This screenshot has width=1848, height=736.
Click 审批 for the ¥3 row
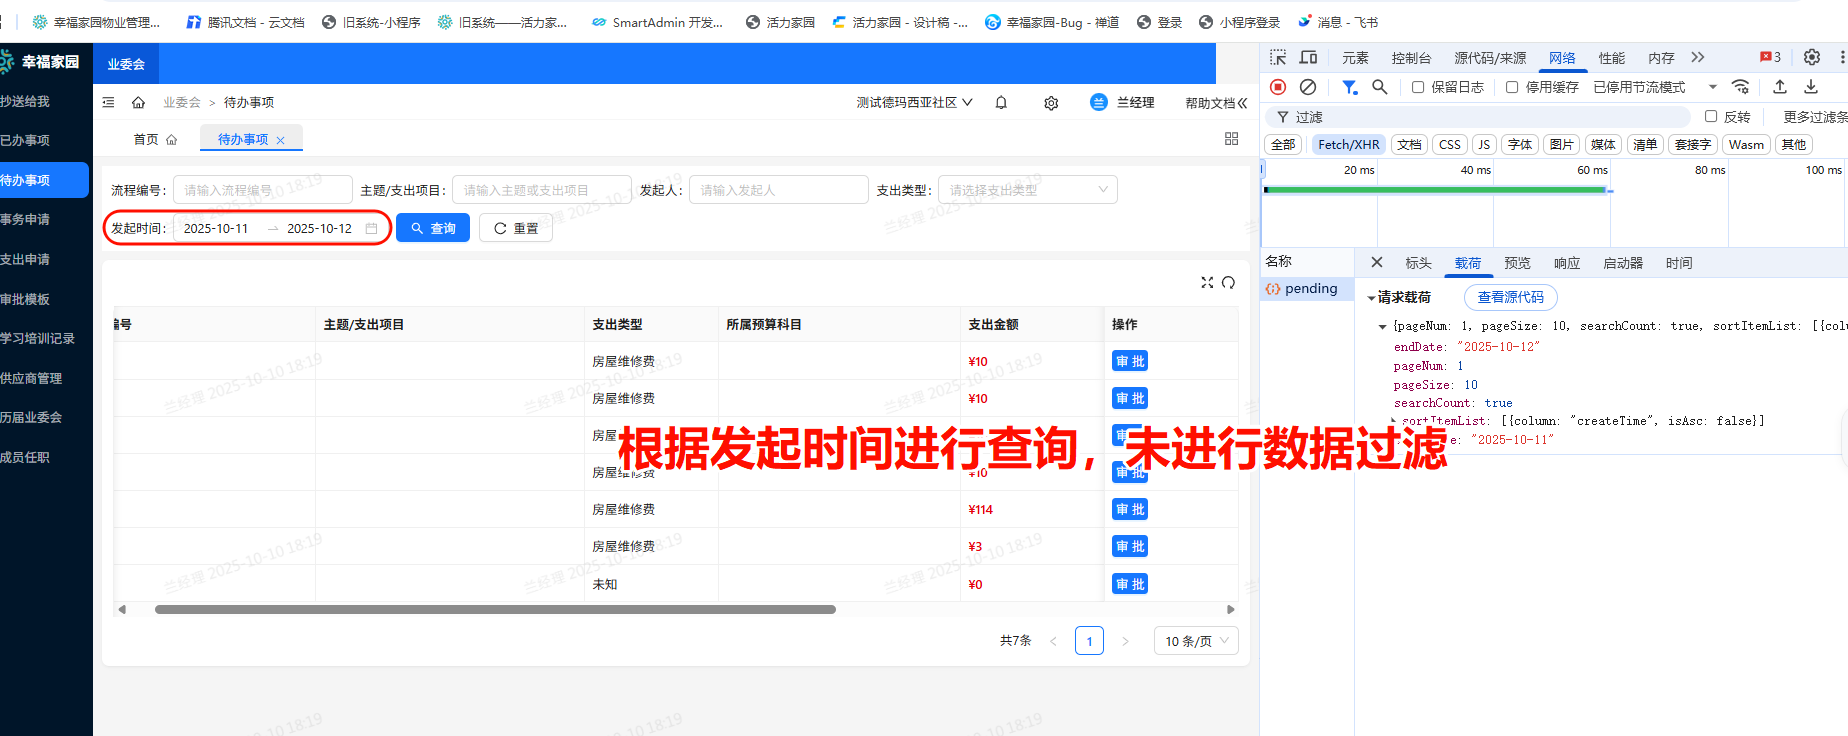click(1130, 546)
